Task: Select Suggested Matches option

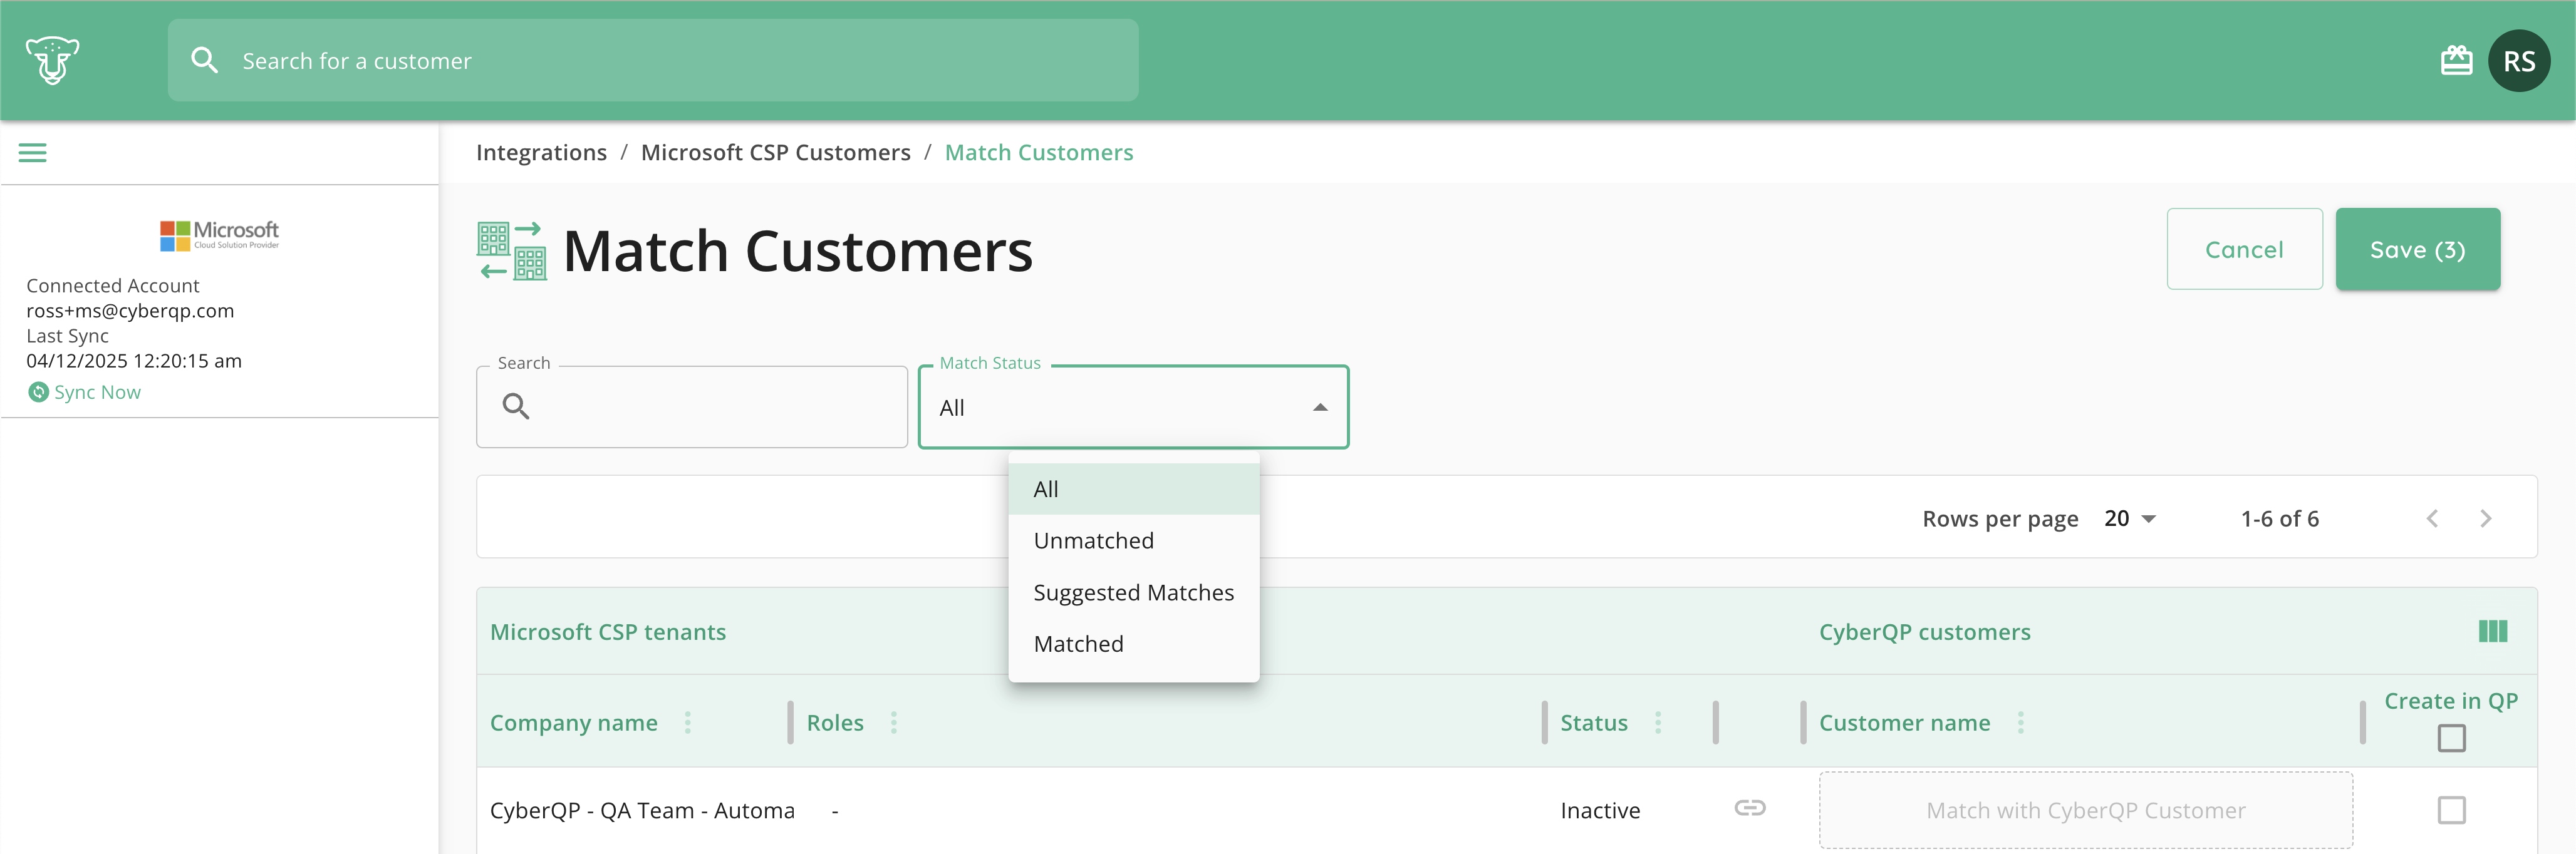Action: 1133,593
